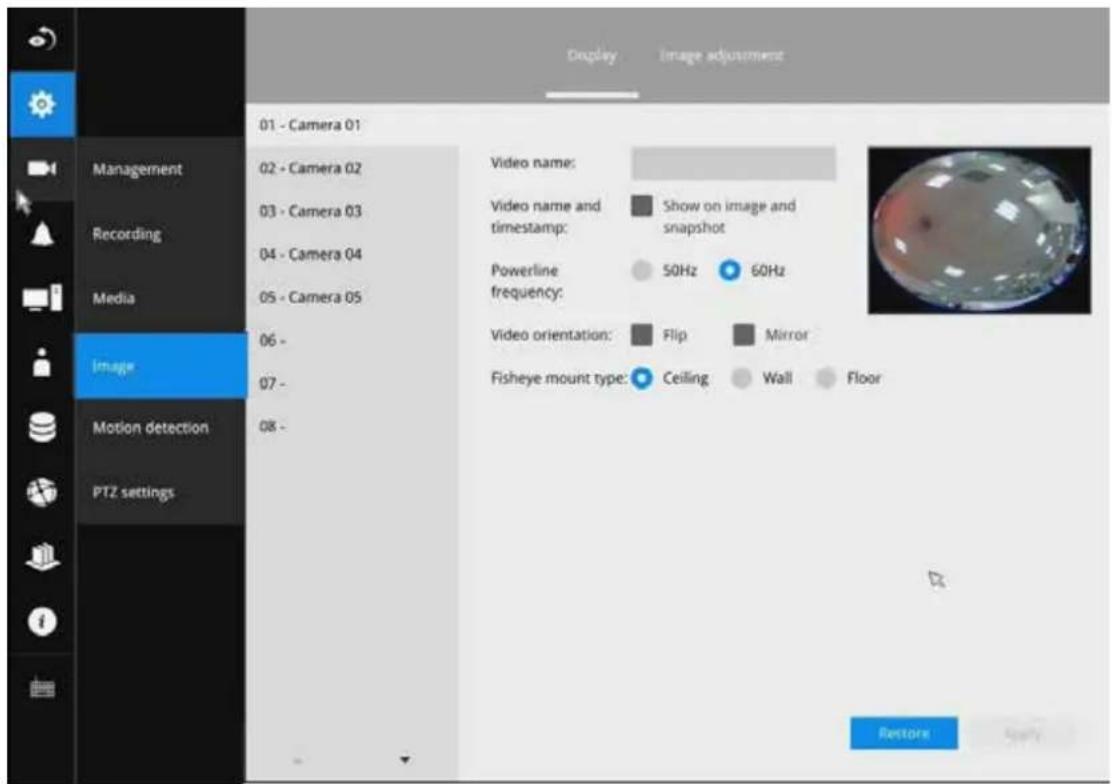
Task: Select the camera icon in sidebar
Action: coord(42,169)
